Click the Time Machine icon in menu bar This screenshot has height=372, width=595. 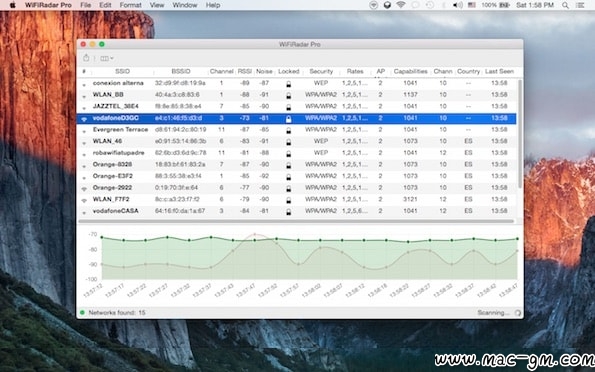coord(430,5)
